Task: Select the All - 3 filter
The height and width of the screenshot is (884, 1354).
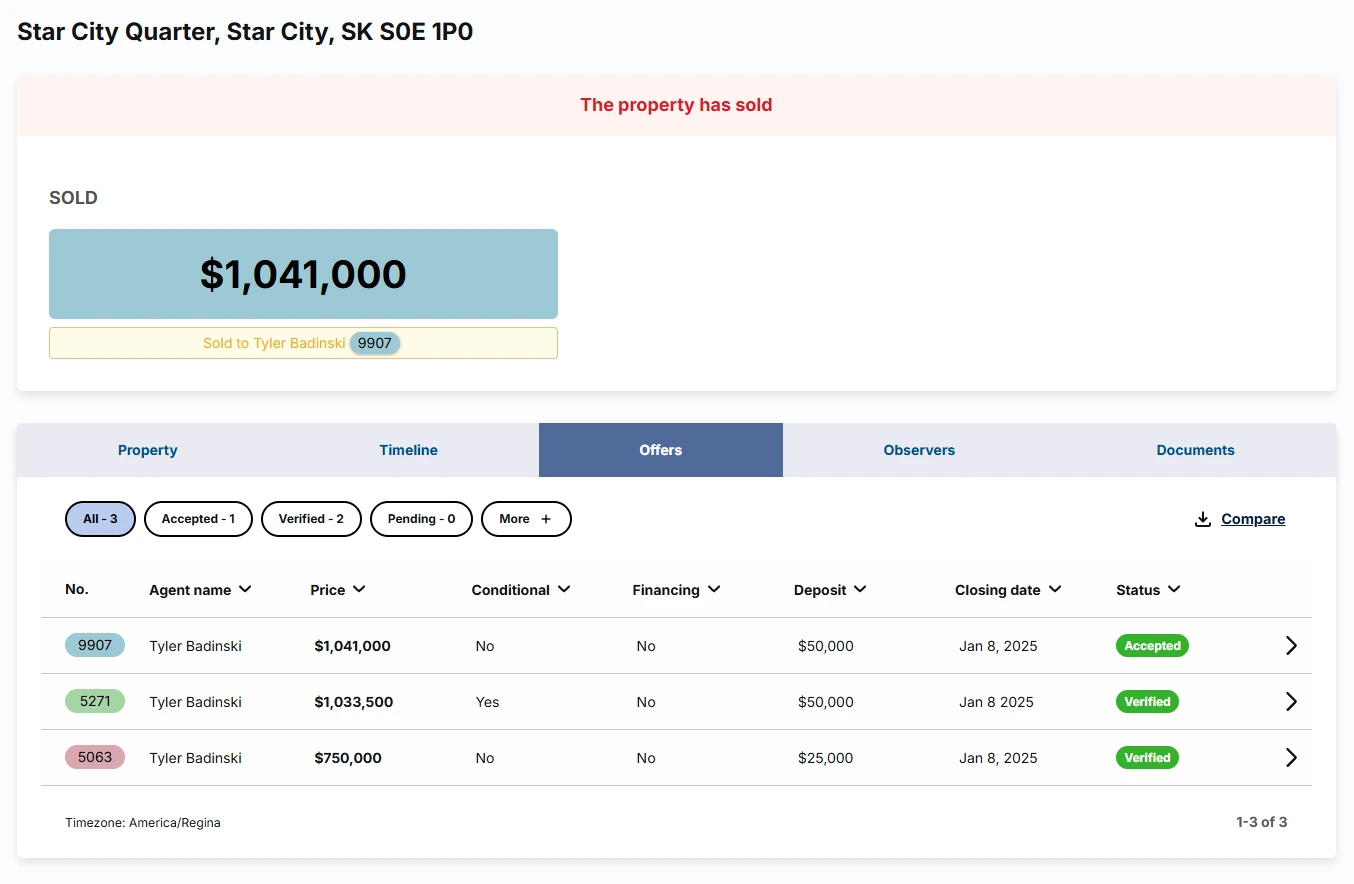Action: click(x=100, y=519)
